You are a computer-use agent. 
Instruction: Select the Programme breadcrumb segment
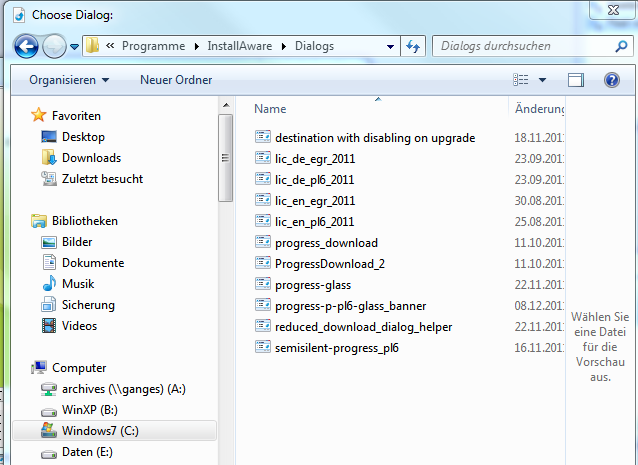(x=153, y=46)
